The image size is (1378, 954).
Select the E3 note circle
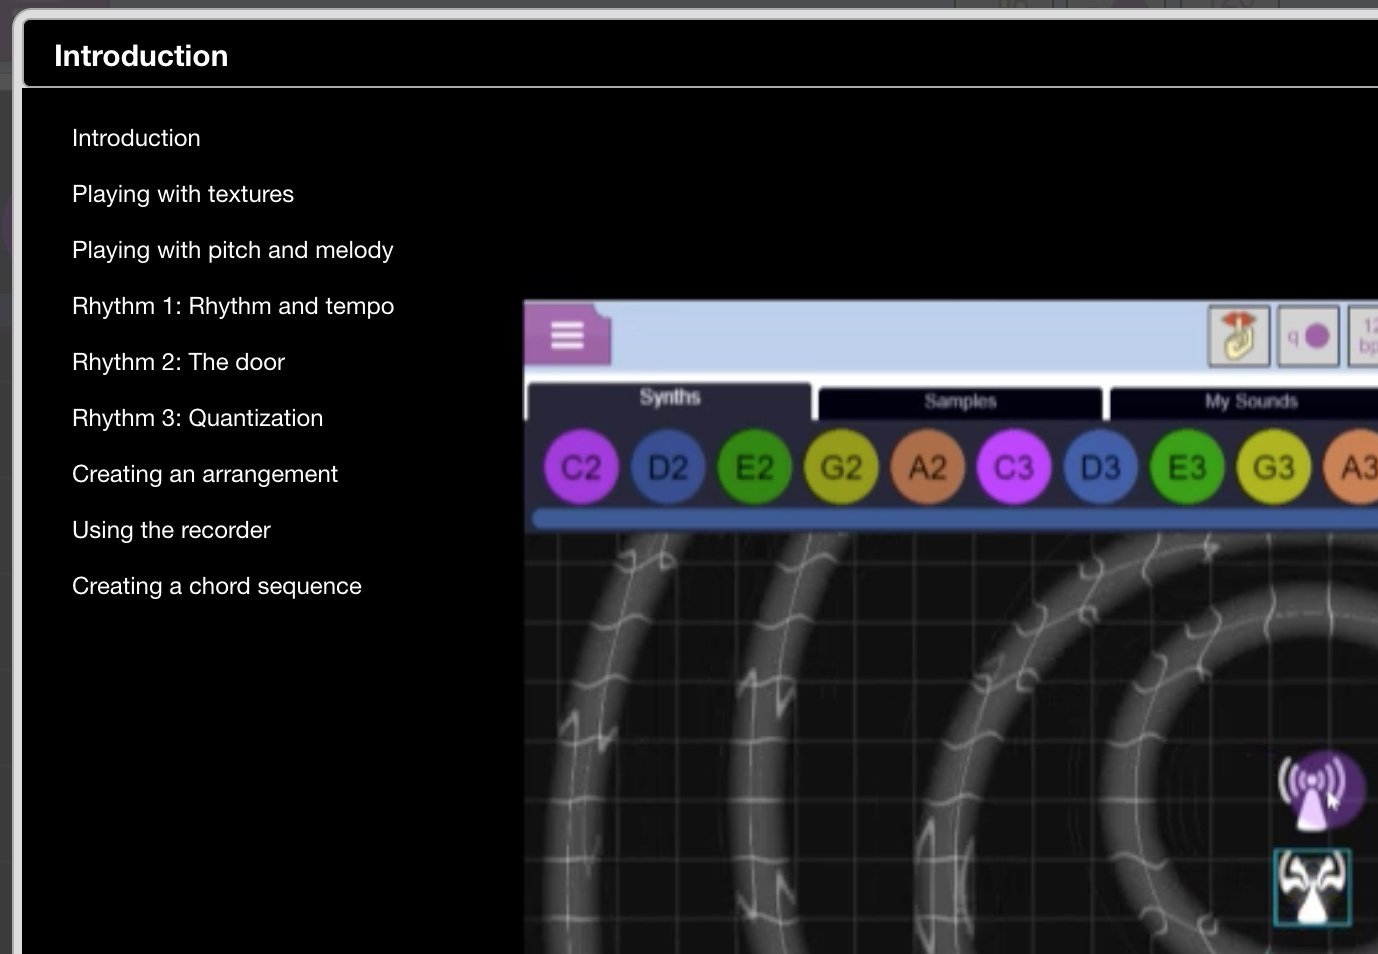1187,467
